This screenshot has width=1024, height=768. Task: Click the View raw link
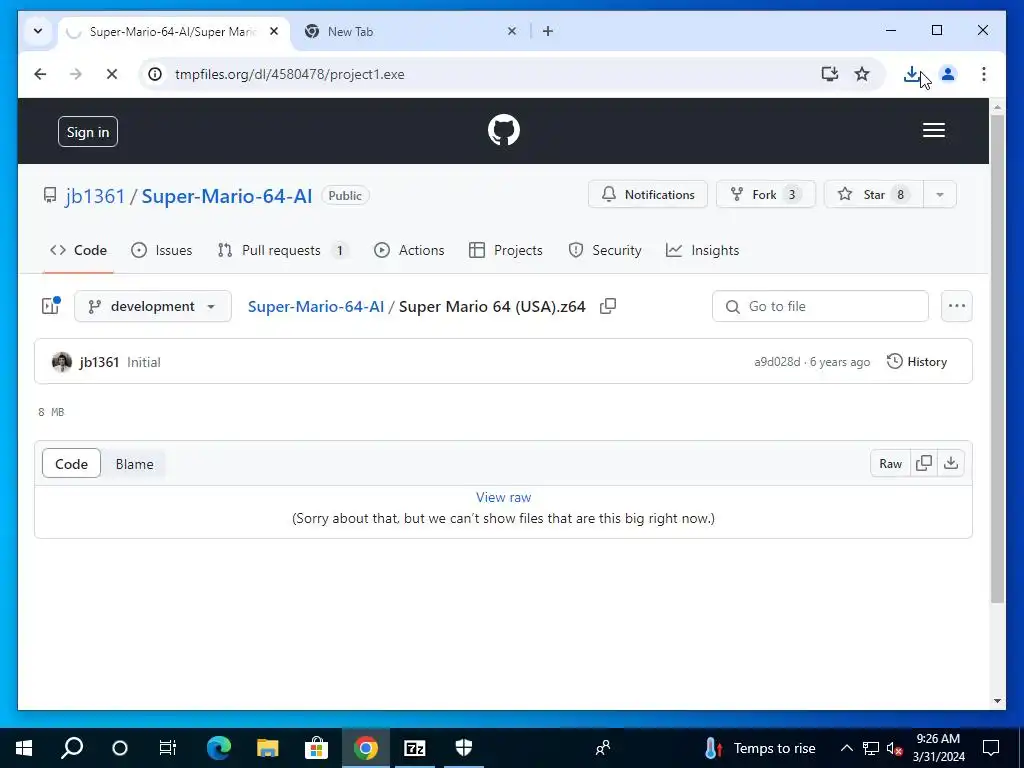pos(504,498)
